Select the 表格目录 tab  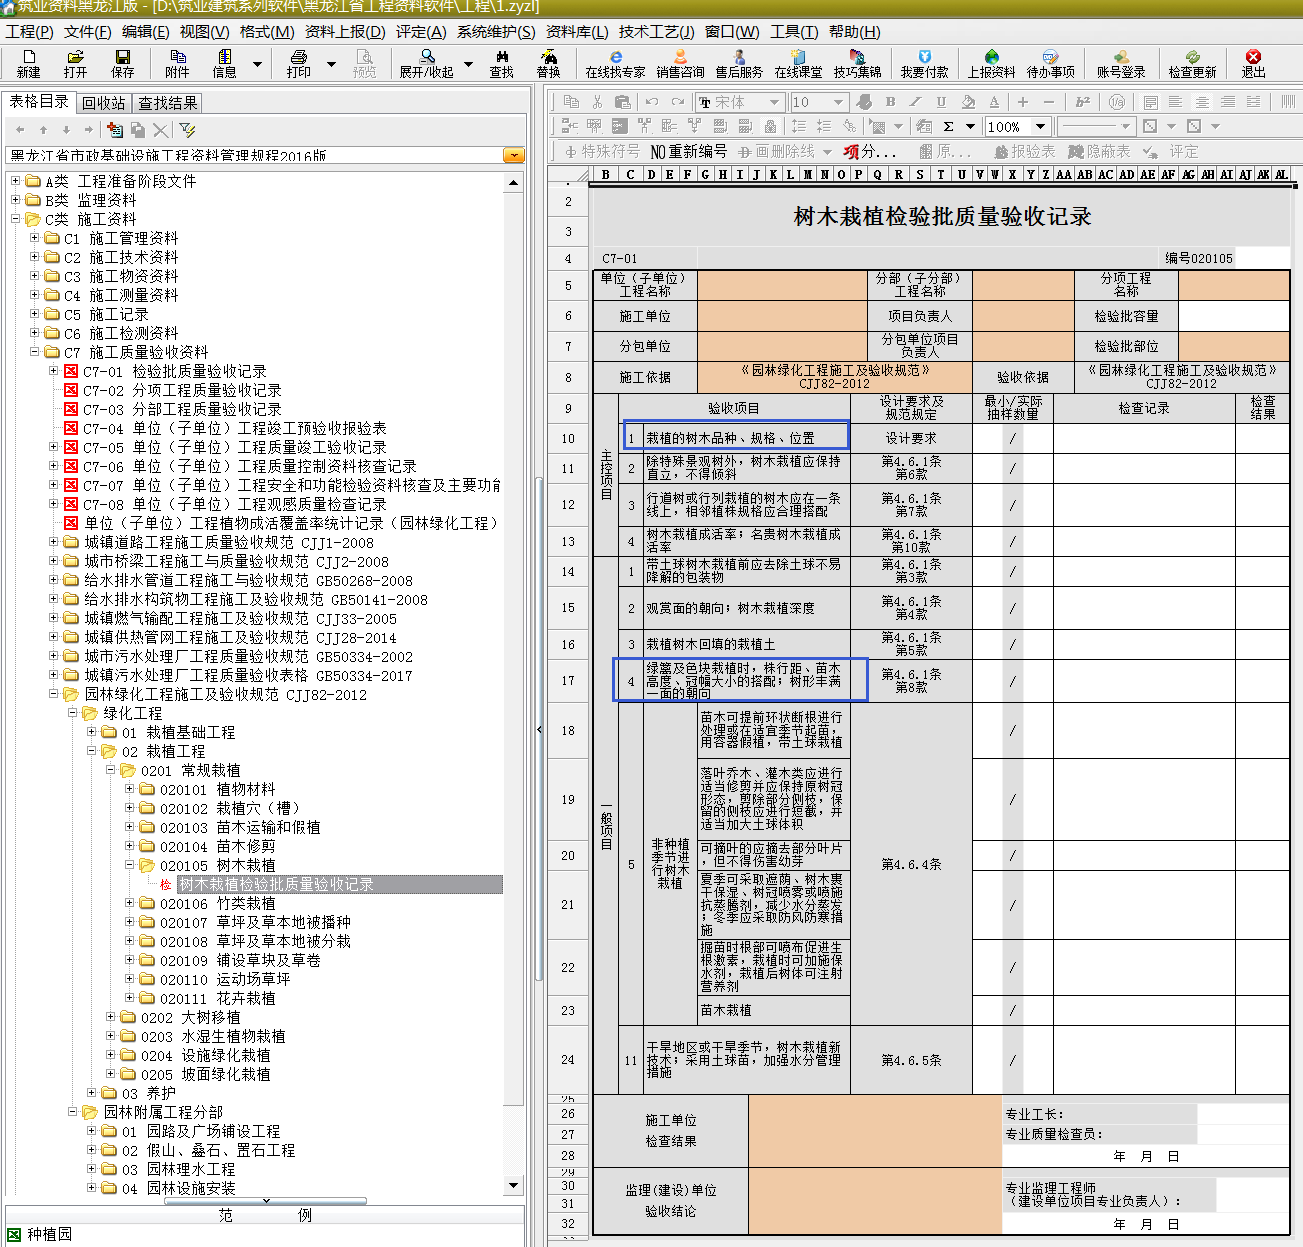pos(39,102)
